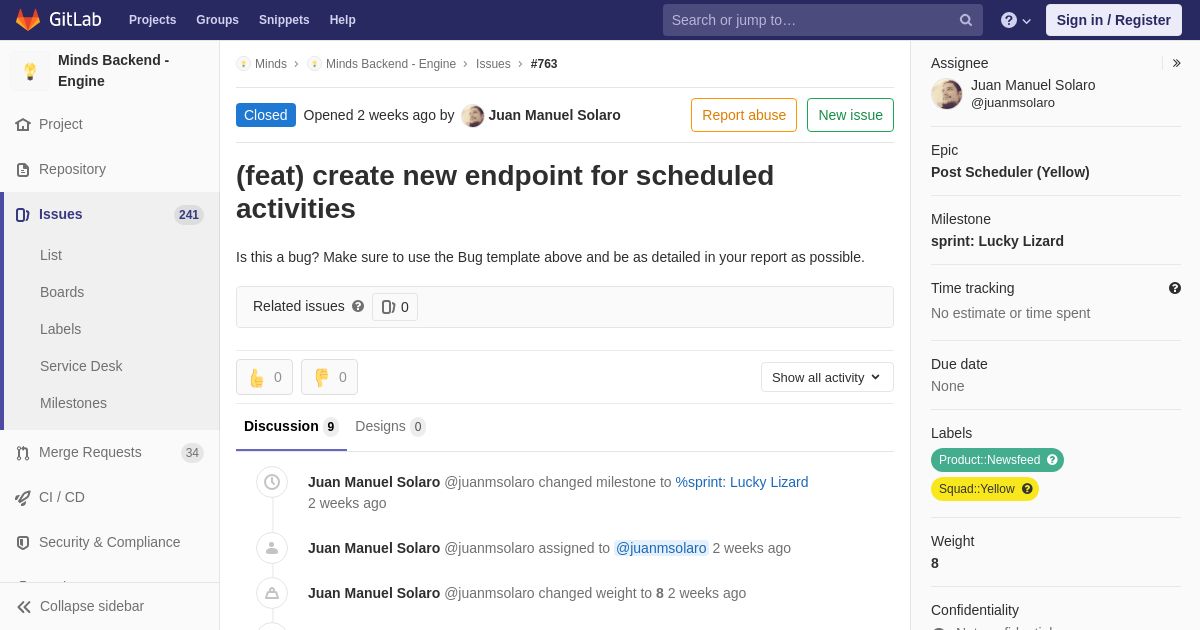Click the thumbs up reaction

point(264,377)
